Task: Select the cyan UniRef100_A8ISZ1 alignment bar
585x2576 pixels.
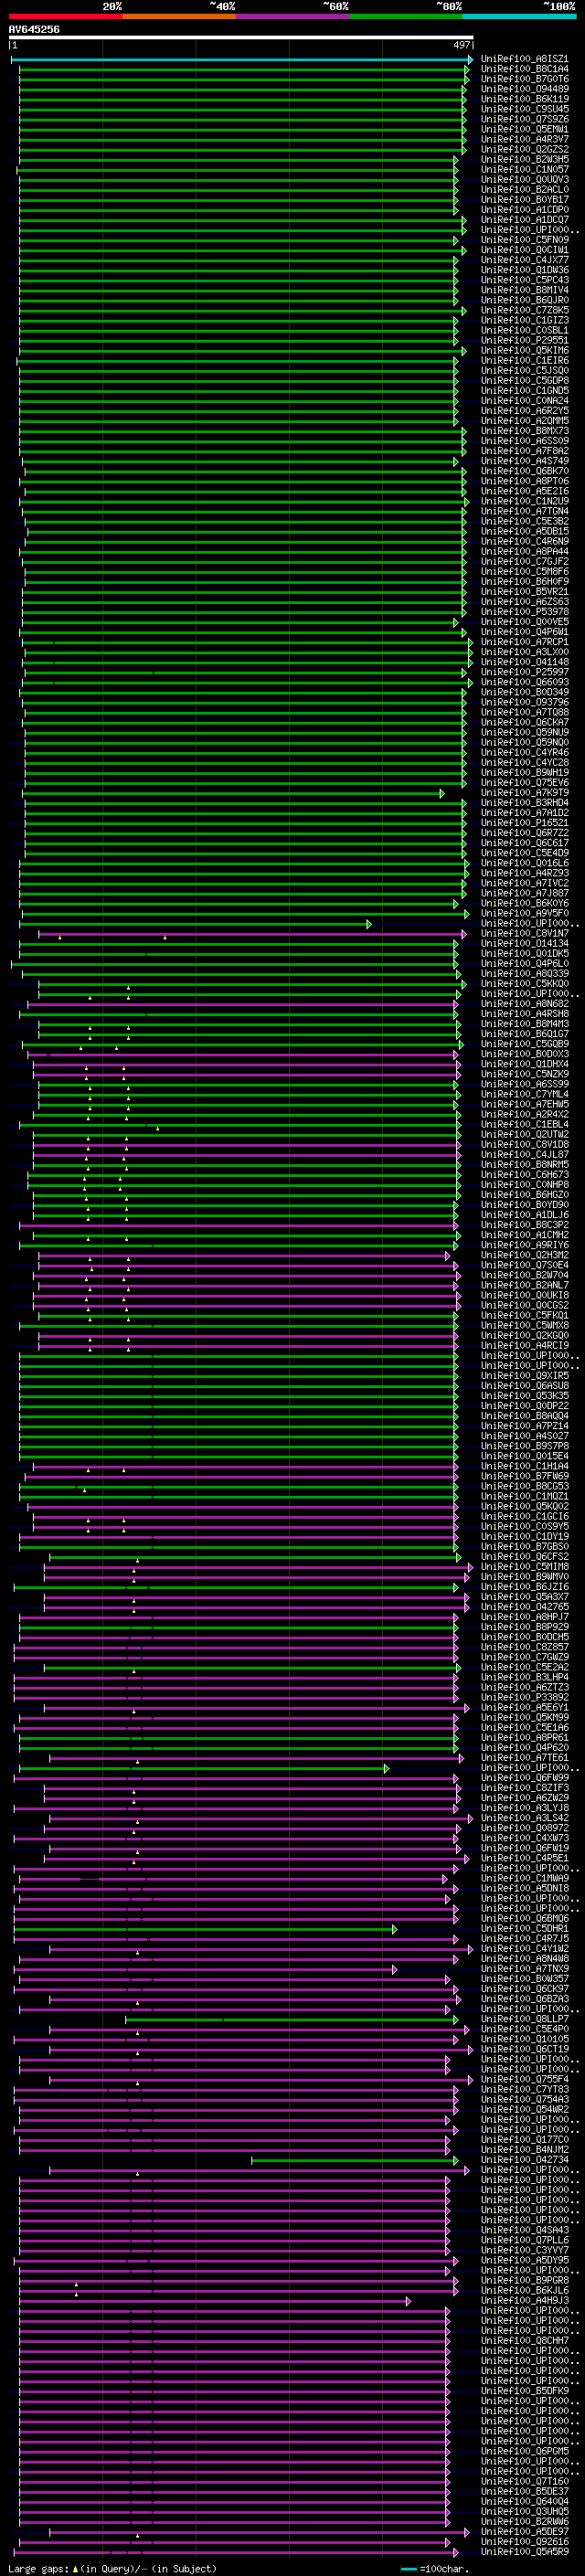Action: click(241, 60)
